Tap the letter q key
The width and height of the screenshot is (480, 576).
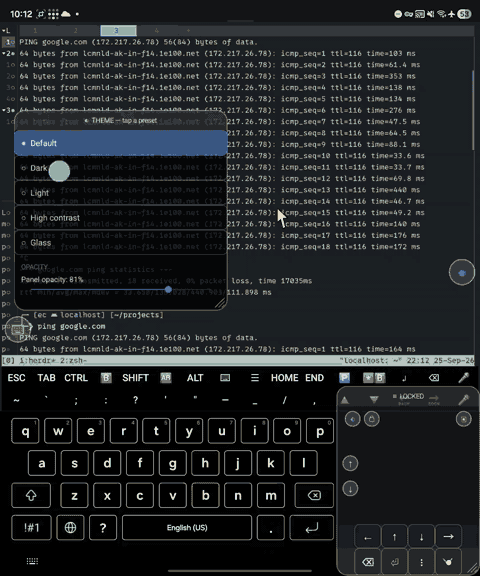click(x=25, y=431)
